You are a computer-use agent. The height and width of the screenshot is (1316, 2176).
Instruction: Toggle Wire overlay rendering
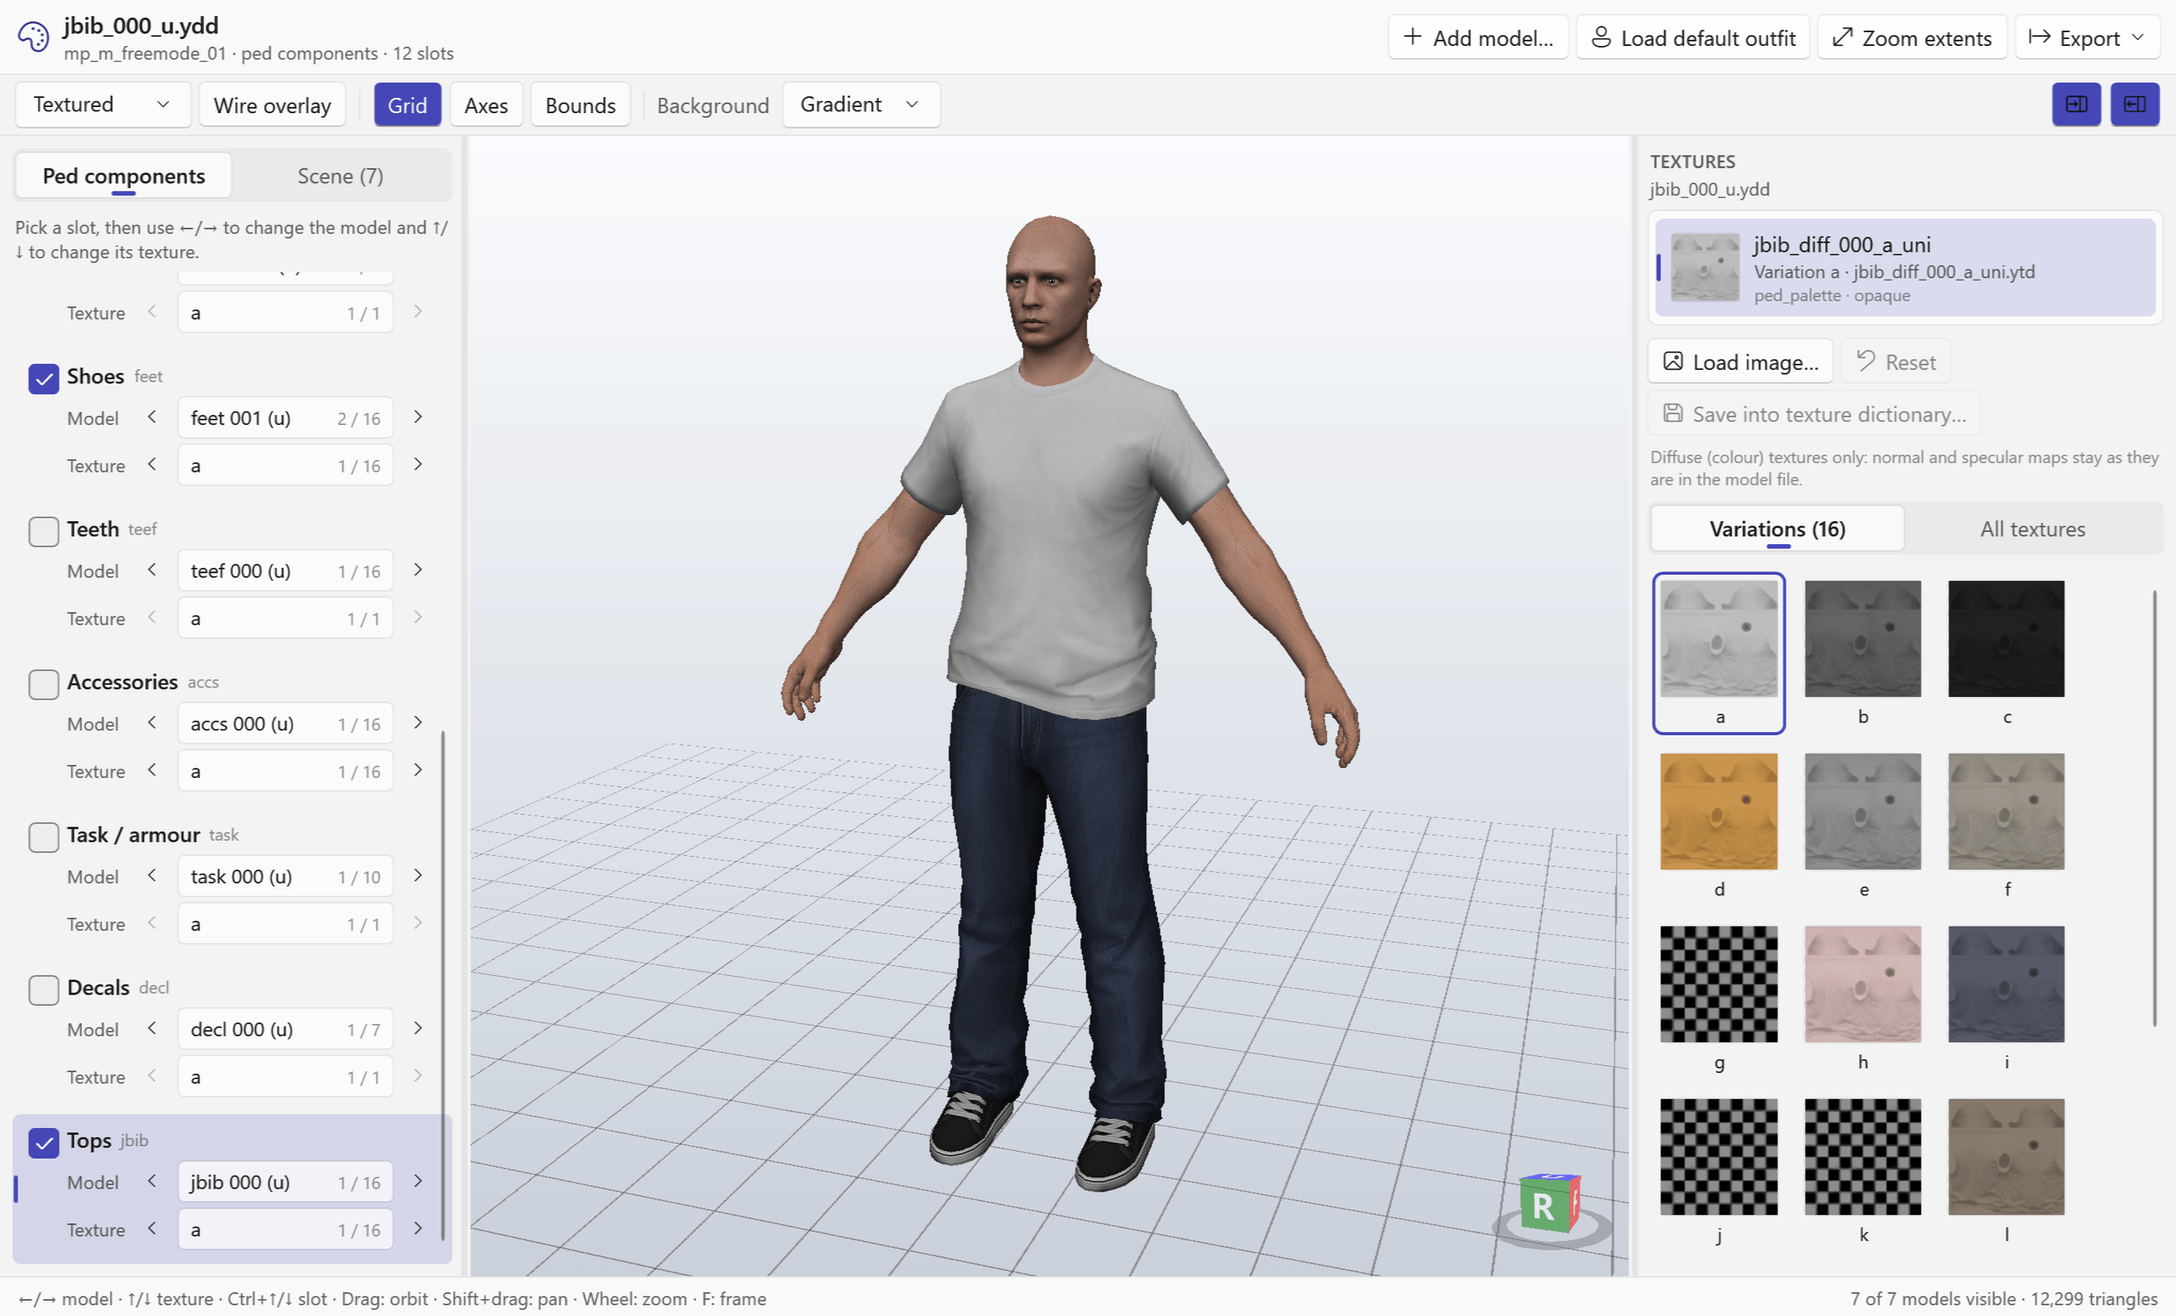[x=272, y=105]
